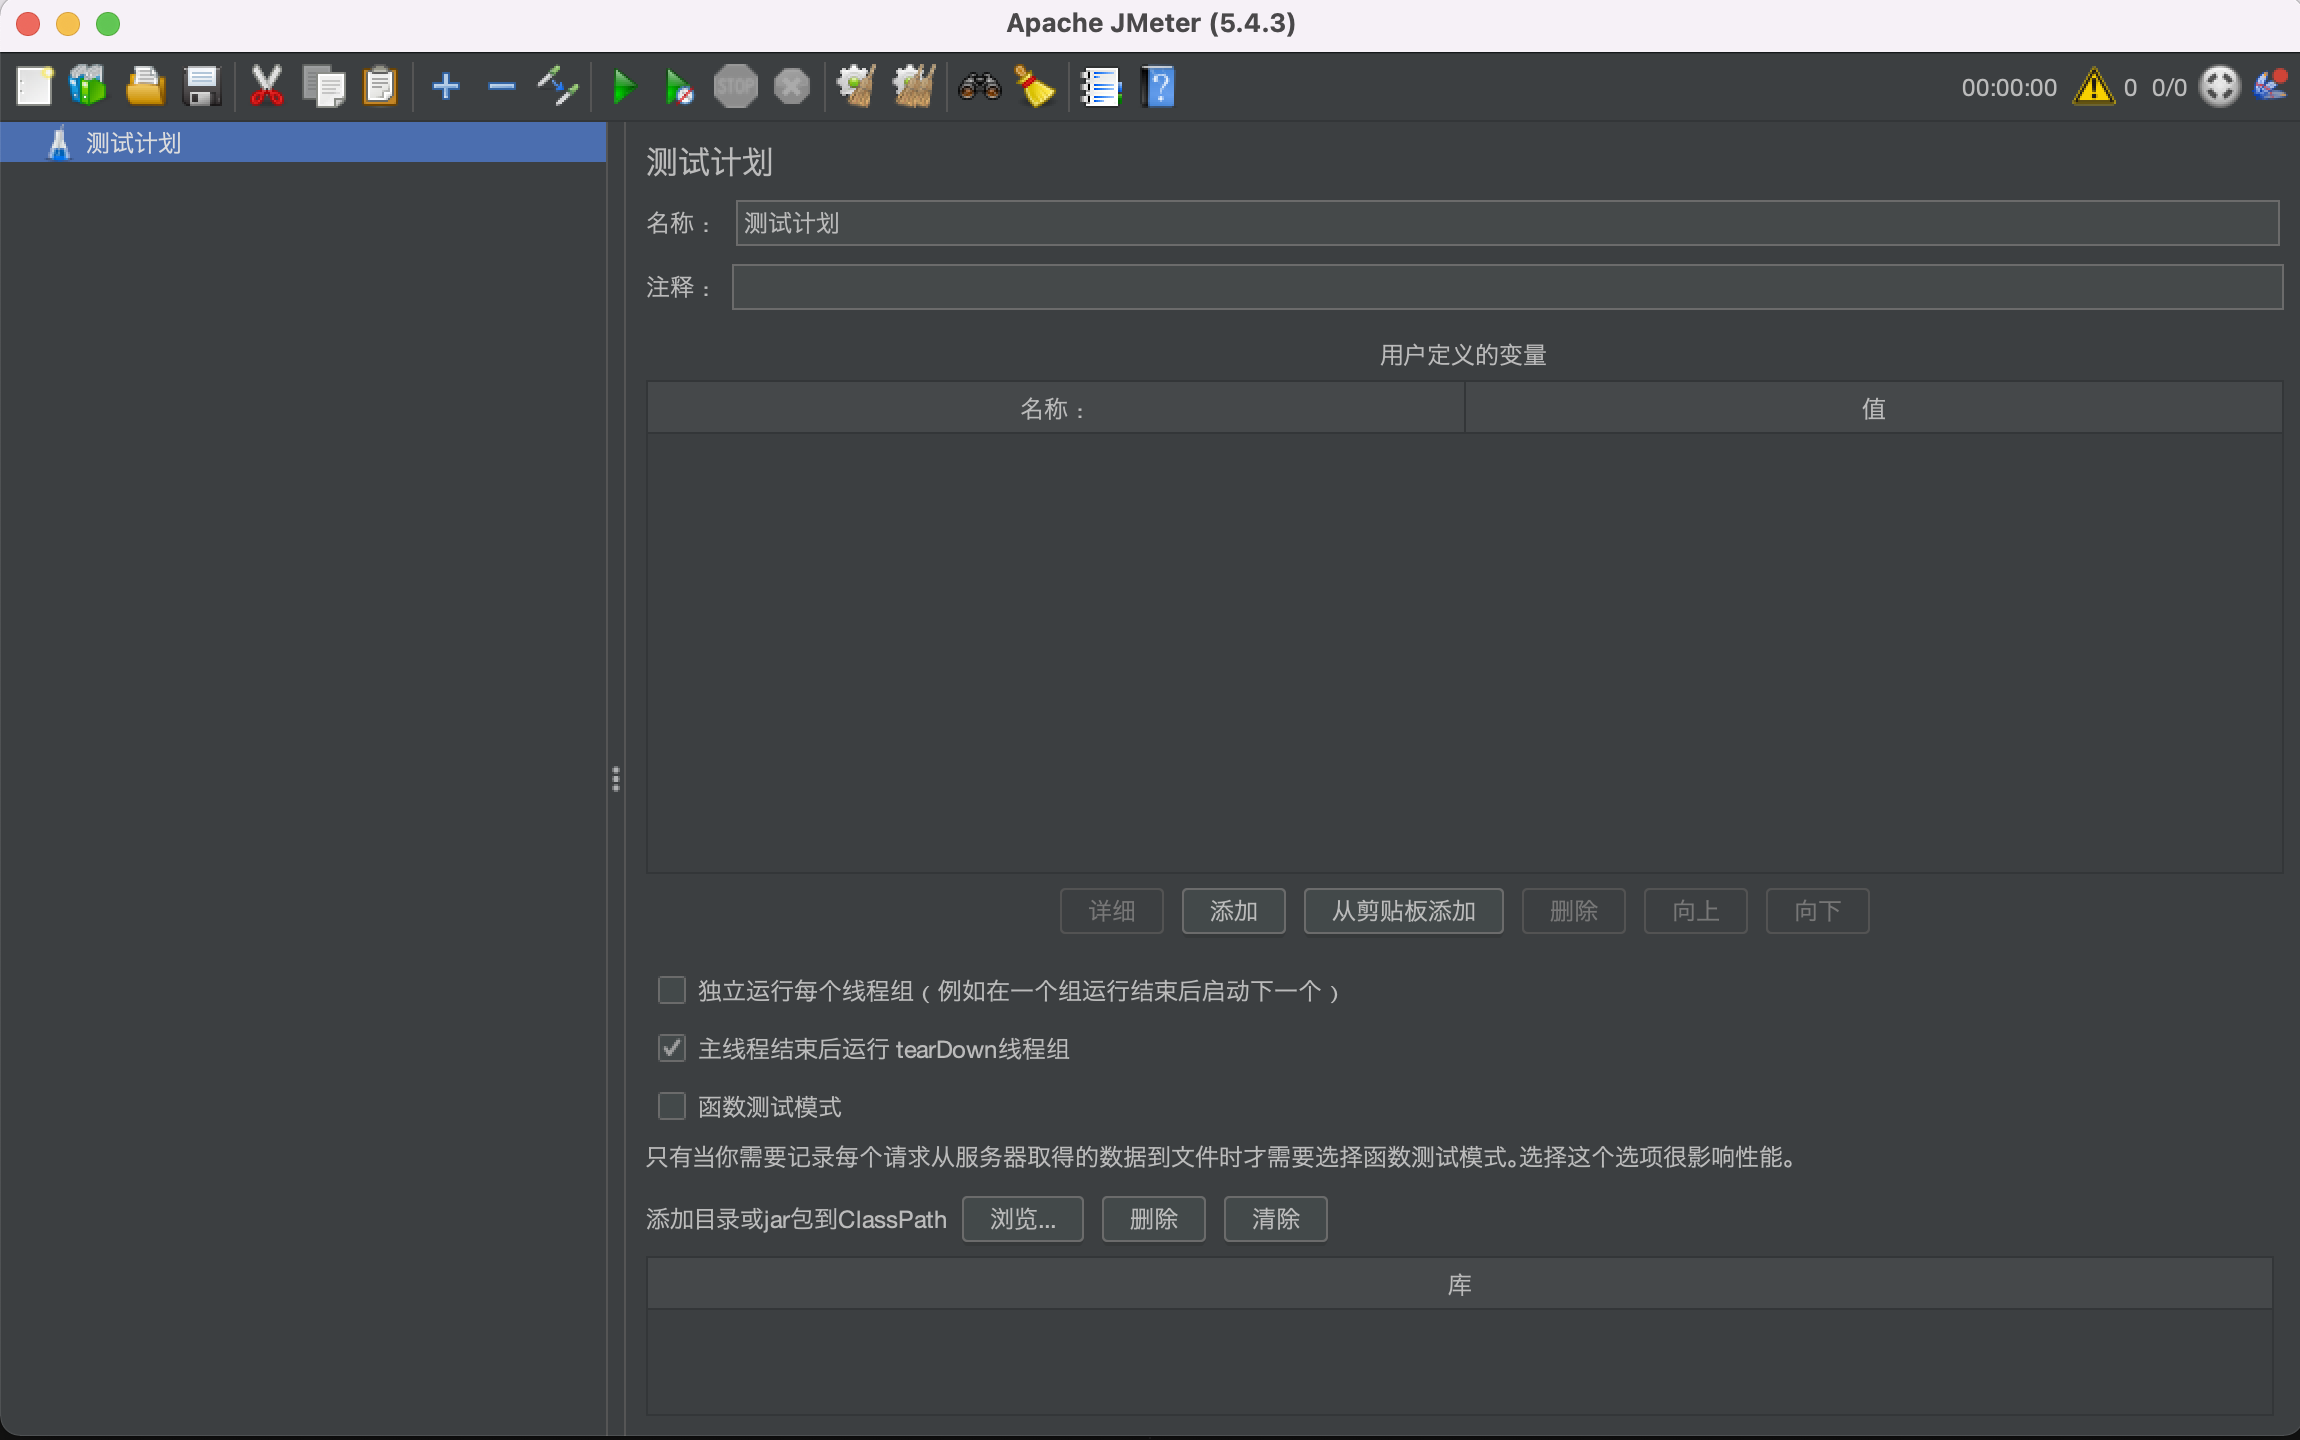The height and width of the screenshot is (1440, 2300).
Task: Click the 清除 ClassPath button
Action: (x=1276, y=1219)
